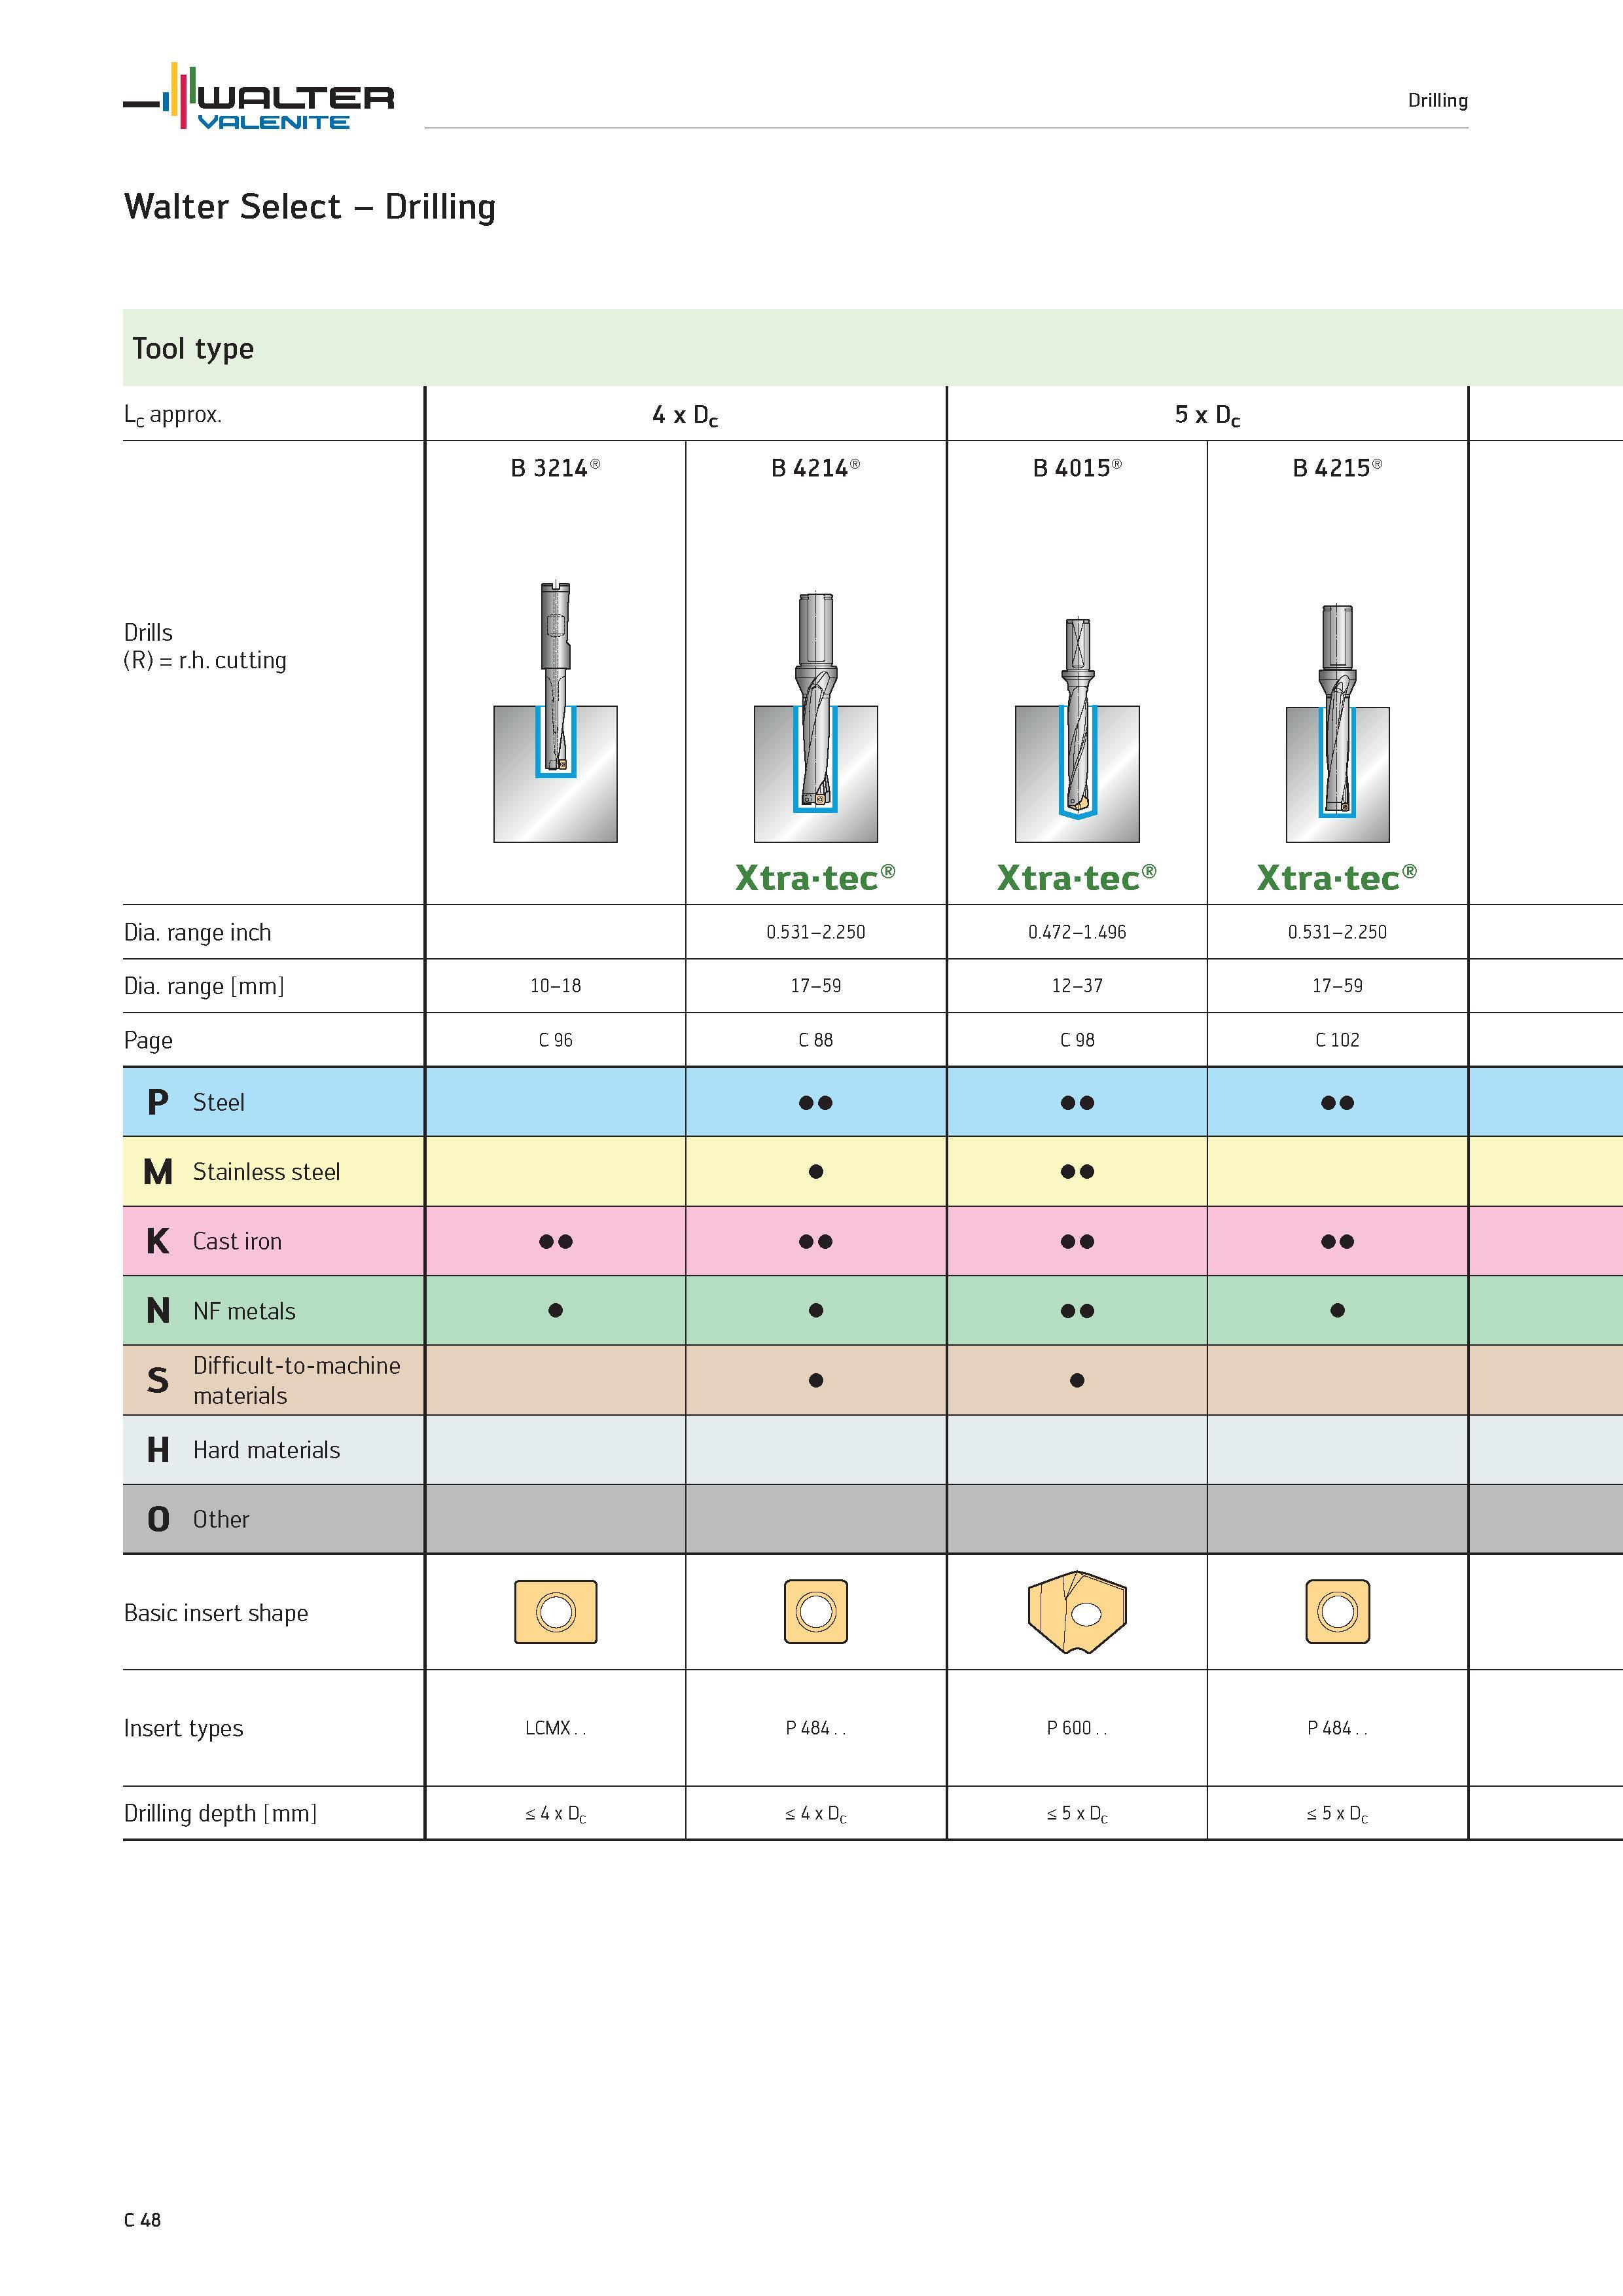Click the '≤ 4 x Dc' depth for B 3214

tap(556, 1814)
